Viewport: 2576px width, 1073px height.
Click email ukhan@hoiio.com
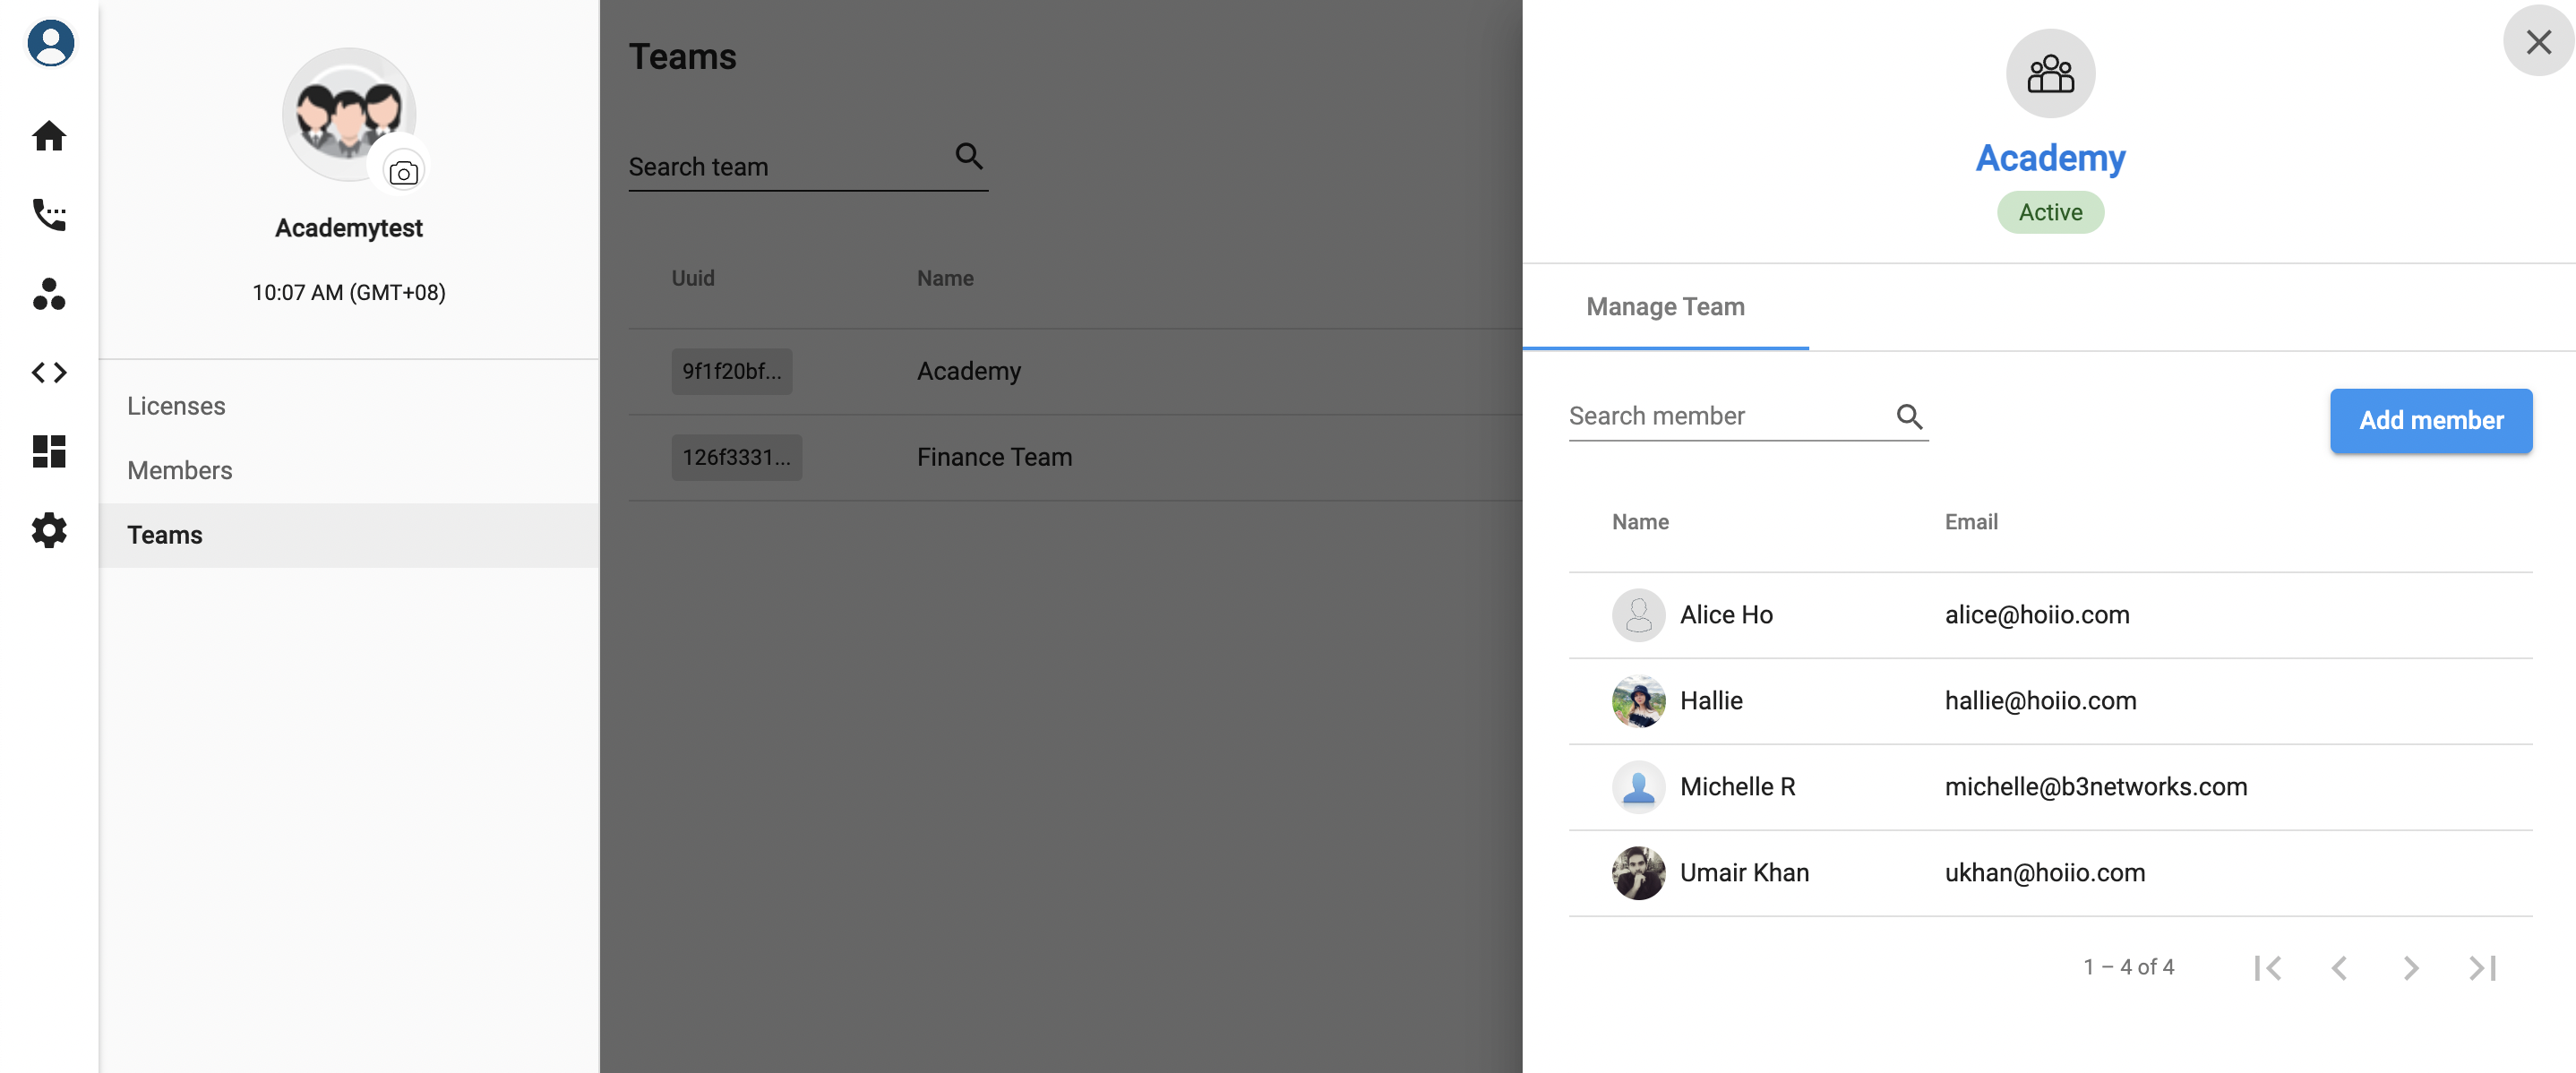pyautogui.click(x=2045, y=873)
